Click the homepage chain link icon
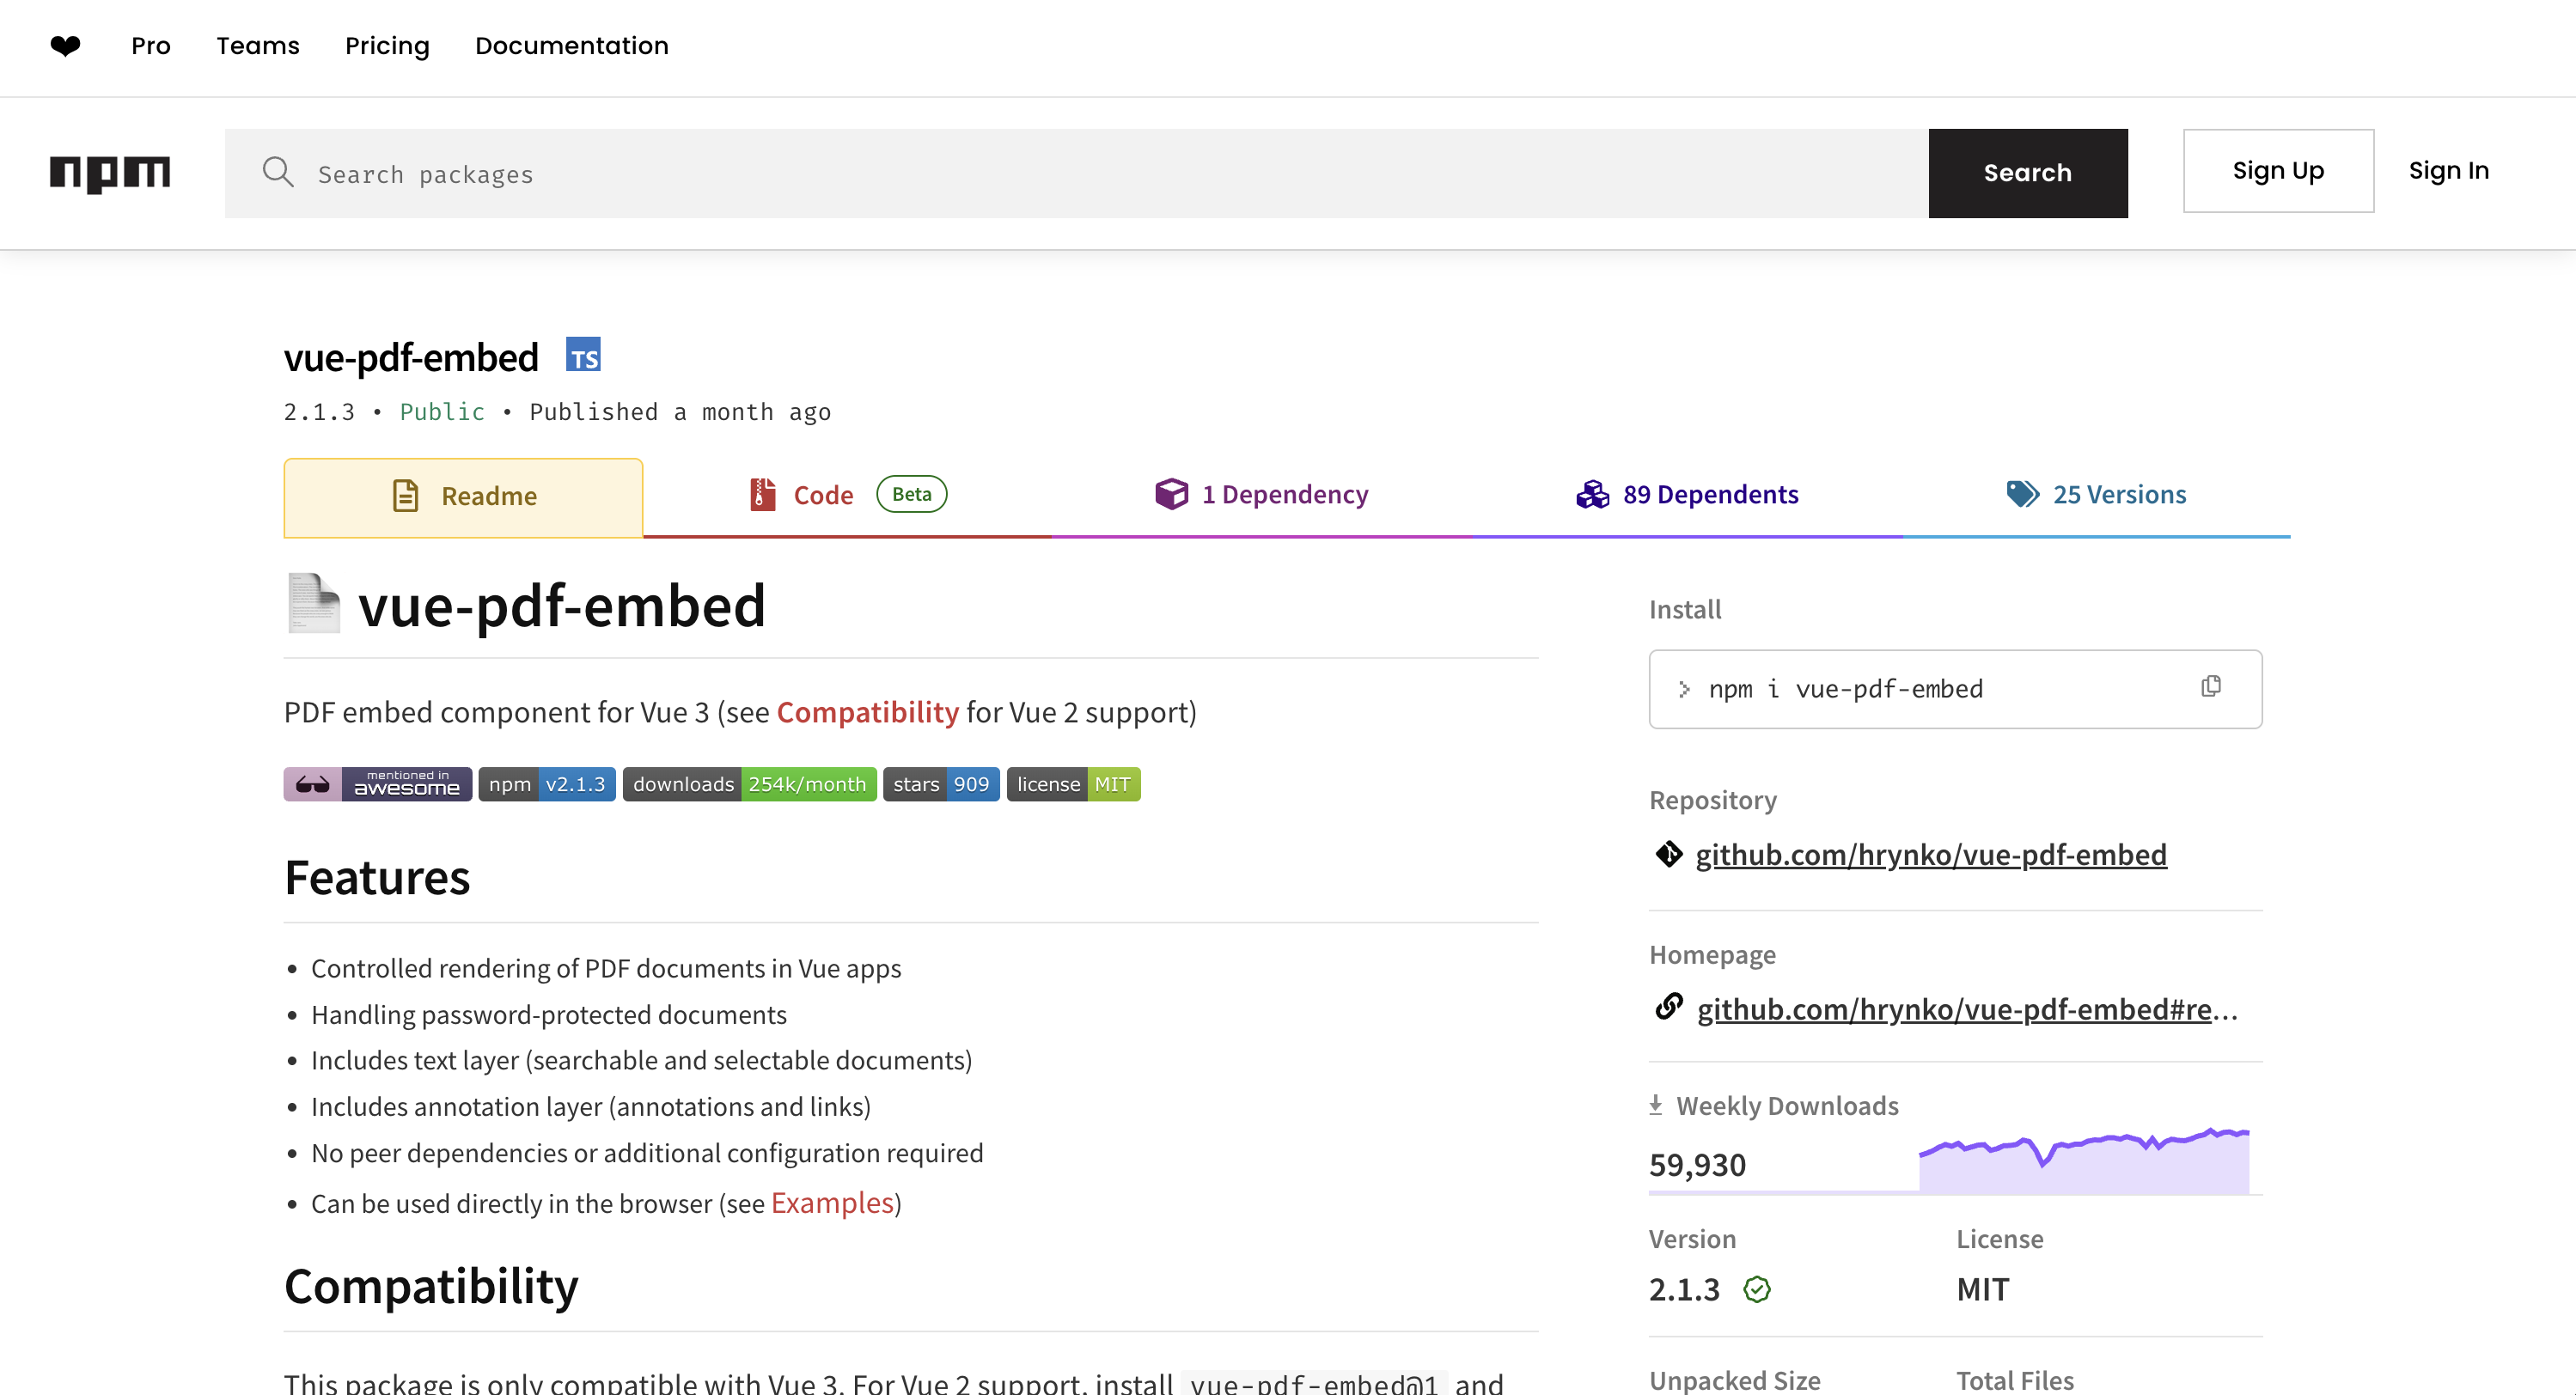This screenshot has width=2576, height=1395. [1669, 1006]
